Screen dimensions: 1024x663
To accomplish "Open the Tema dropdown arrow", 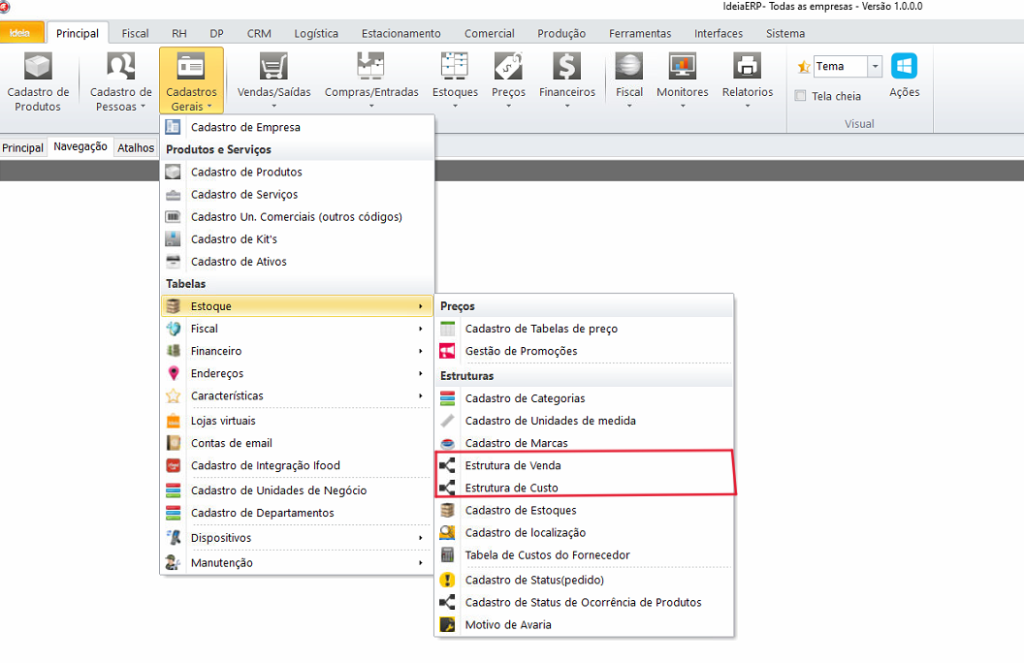I will 875,67.
